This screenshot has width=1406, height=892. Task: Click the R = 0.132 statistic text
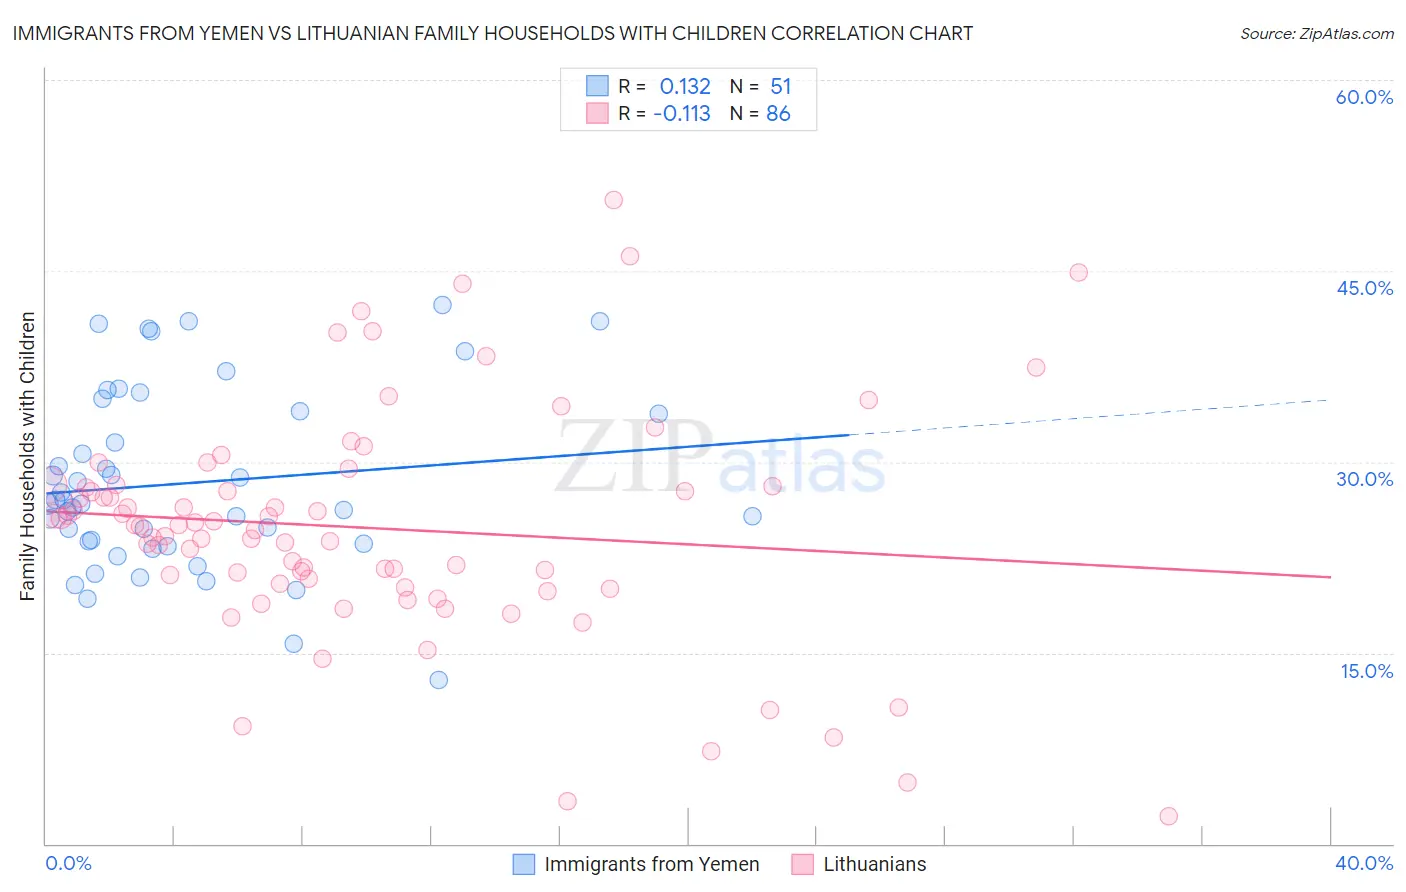(x=664, y=86)
